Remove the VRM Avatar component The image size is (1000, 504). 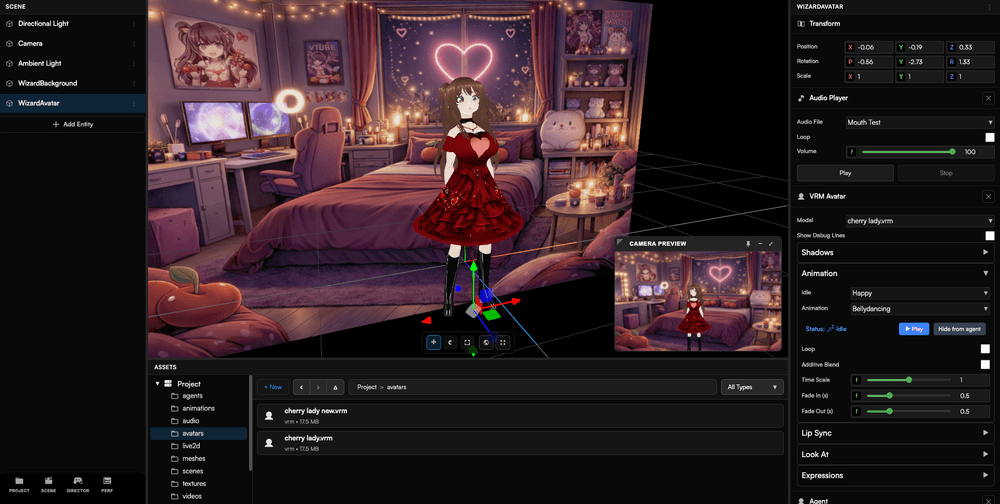(x=988, y=196)
